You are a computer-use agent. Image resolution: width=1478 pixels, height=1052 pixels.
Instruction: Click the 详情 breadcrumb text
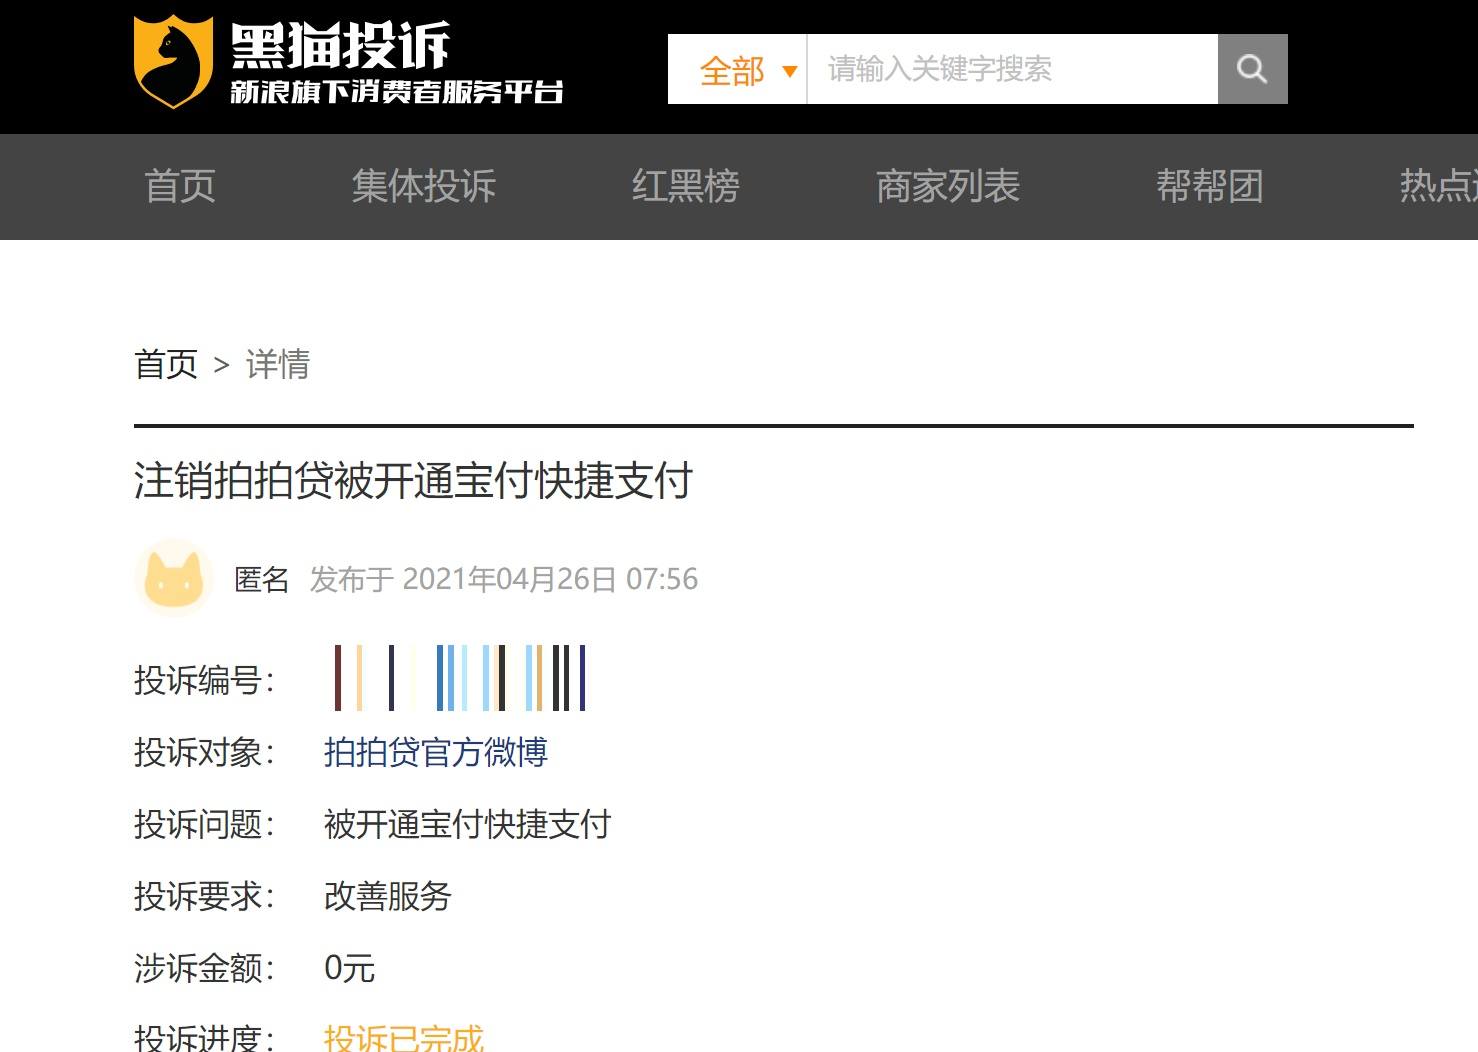click(278, 364)
